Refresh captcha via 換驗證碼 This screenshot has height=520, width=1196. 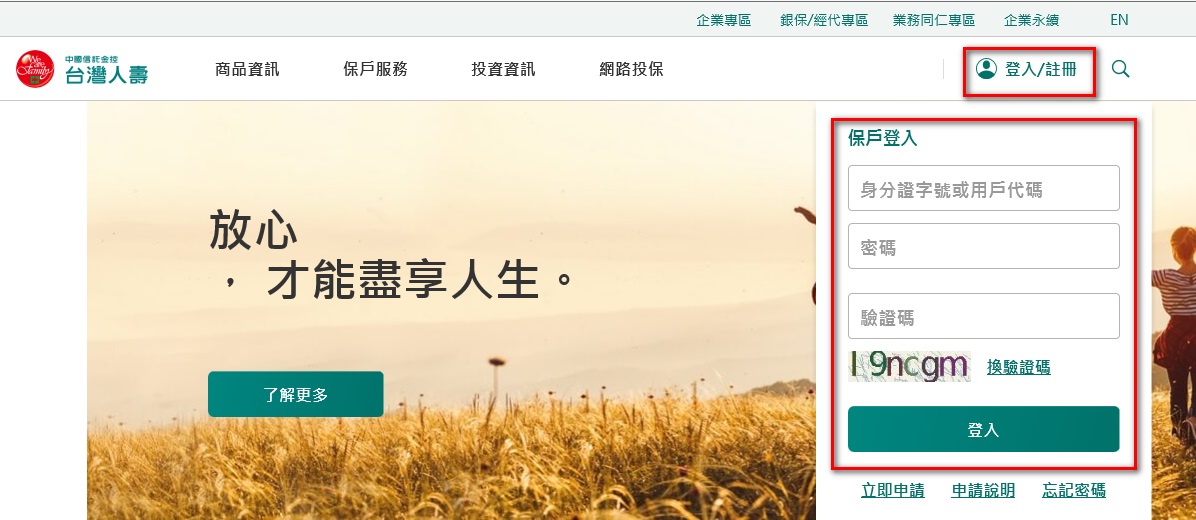[1018, 368]
